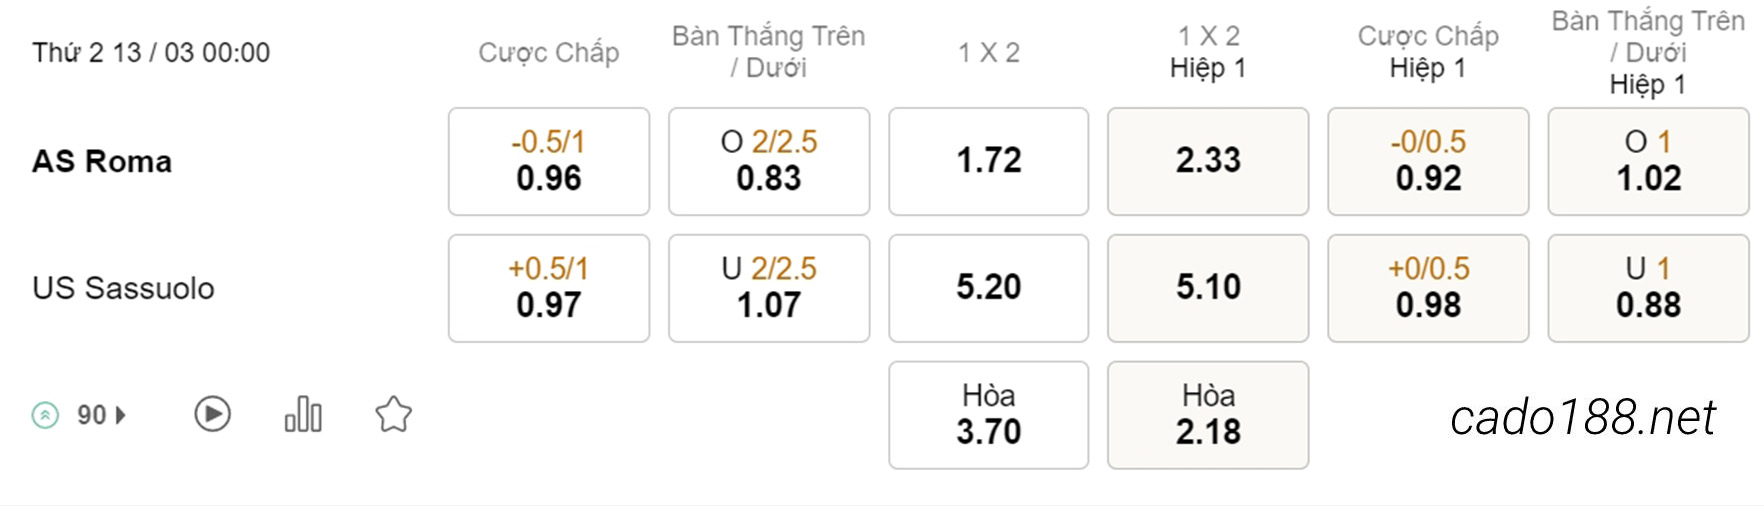Pick first-half Over 1 at 1.02
This screenshot has width=1764, height=506.
point(1648,161)
